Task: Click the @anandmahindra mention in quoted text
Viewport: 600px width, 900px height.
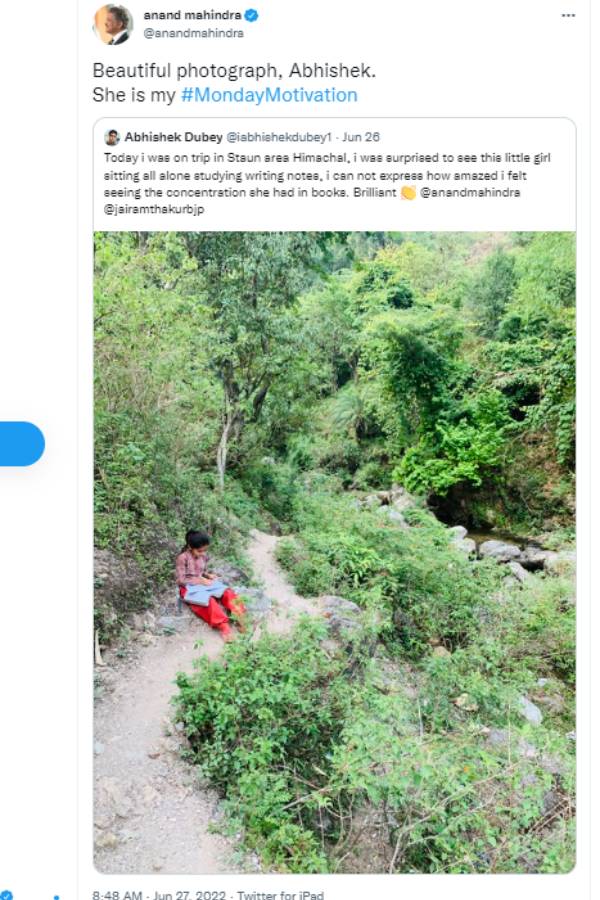Action: [470, 193]
